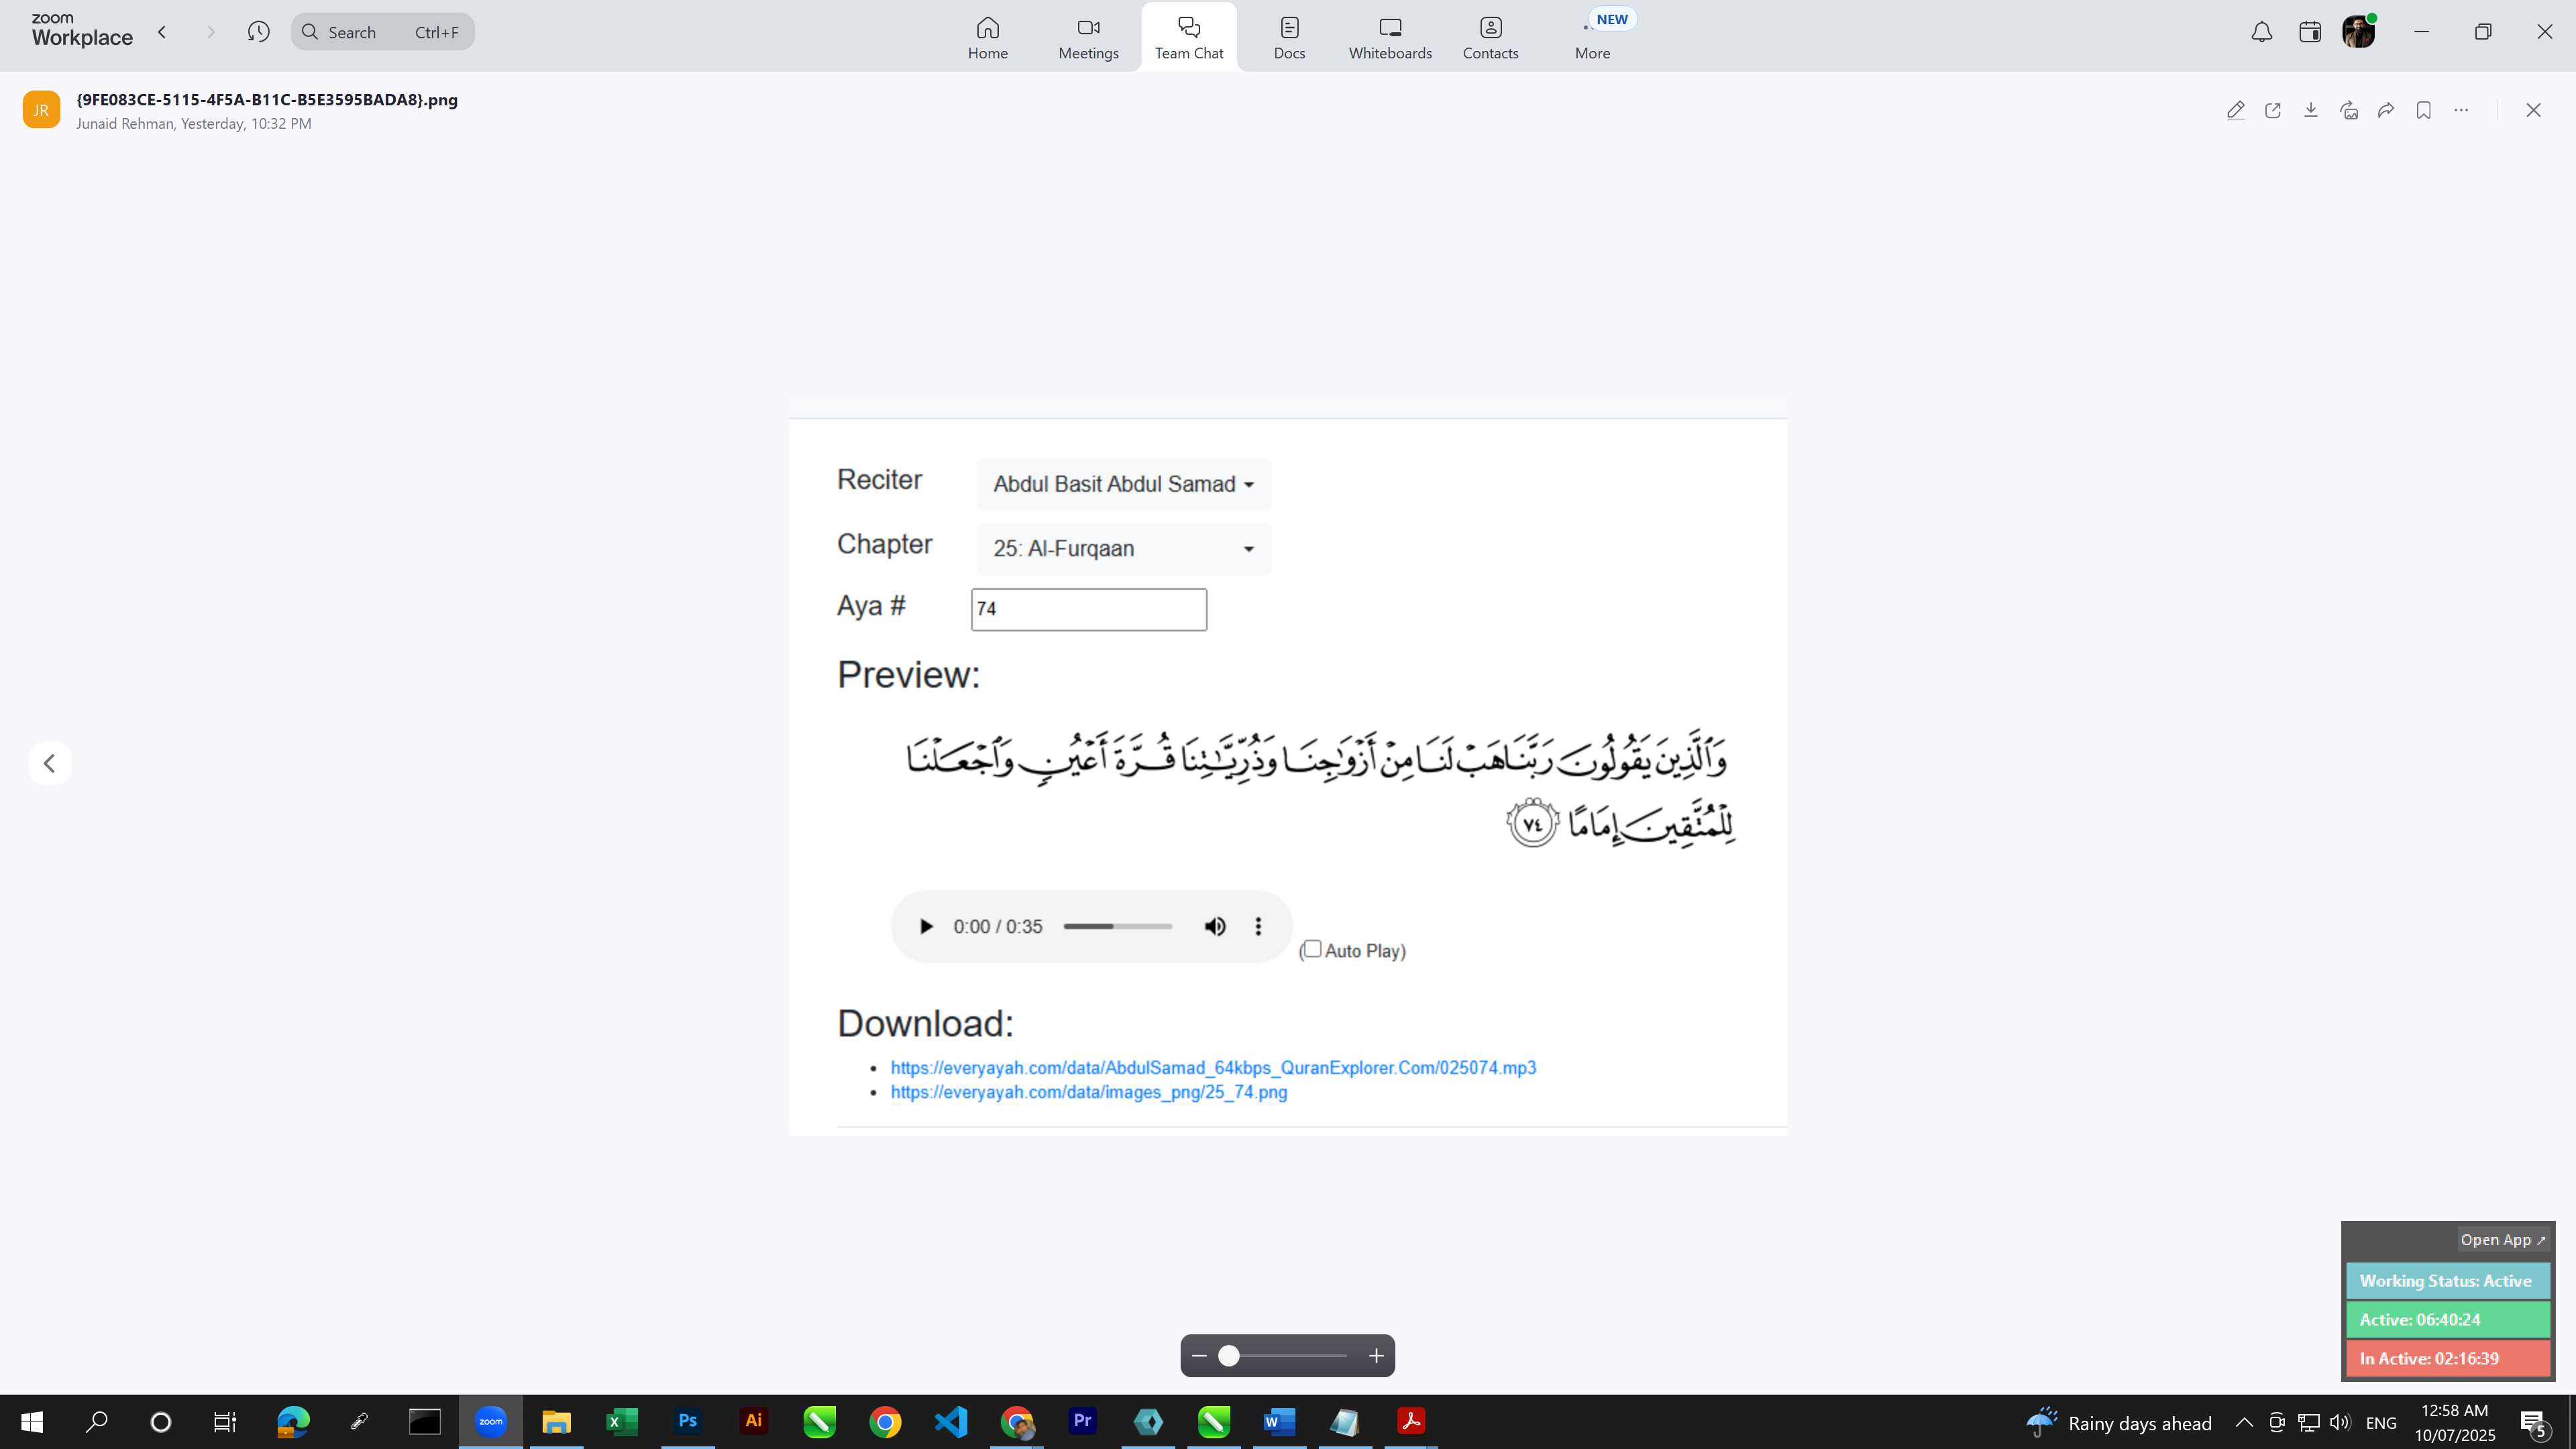Tick the Auto Play checkbox
The height and width of the screenshot is (1449, 2576).
1312,949
